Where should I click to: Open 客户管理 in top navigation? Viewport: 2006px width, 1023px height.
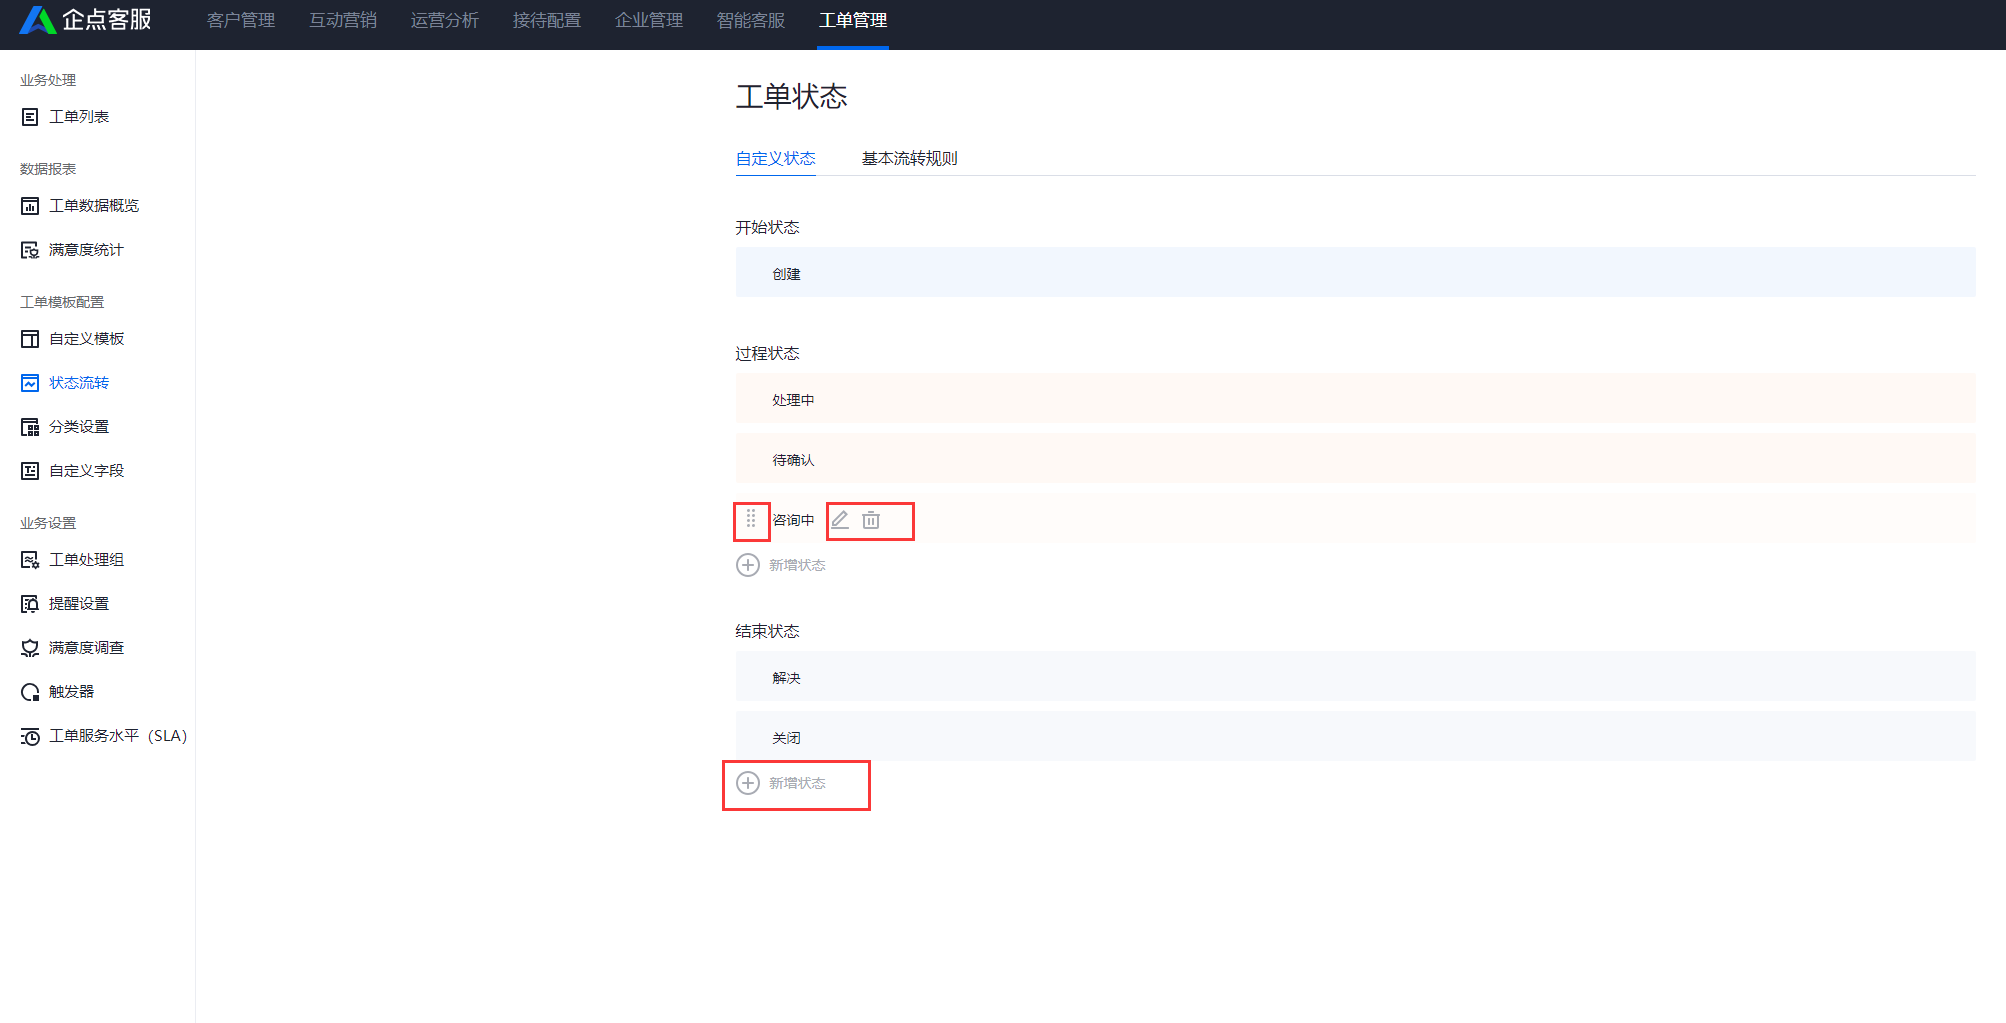tap(241, 20)
